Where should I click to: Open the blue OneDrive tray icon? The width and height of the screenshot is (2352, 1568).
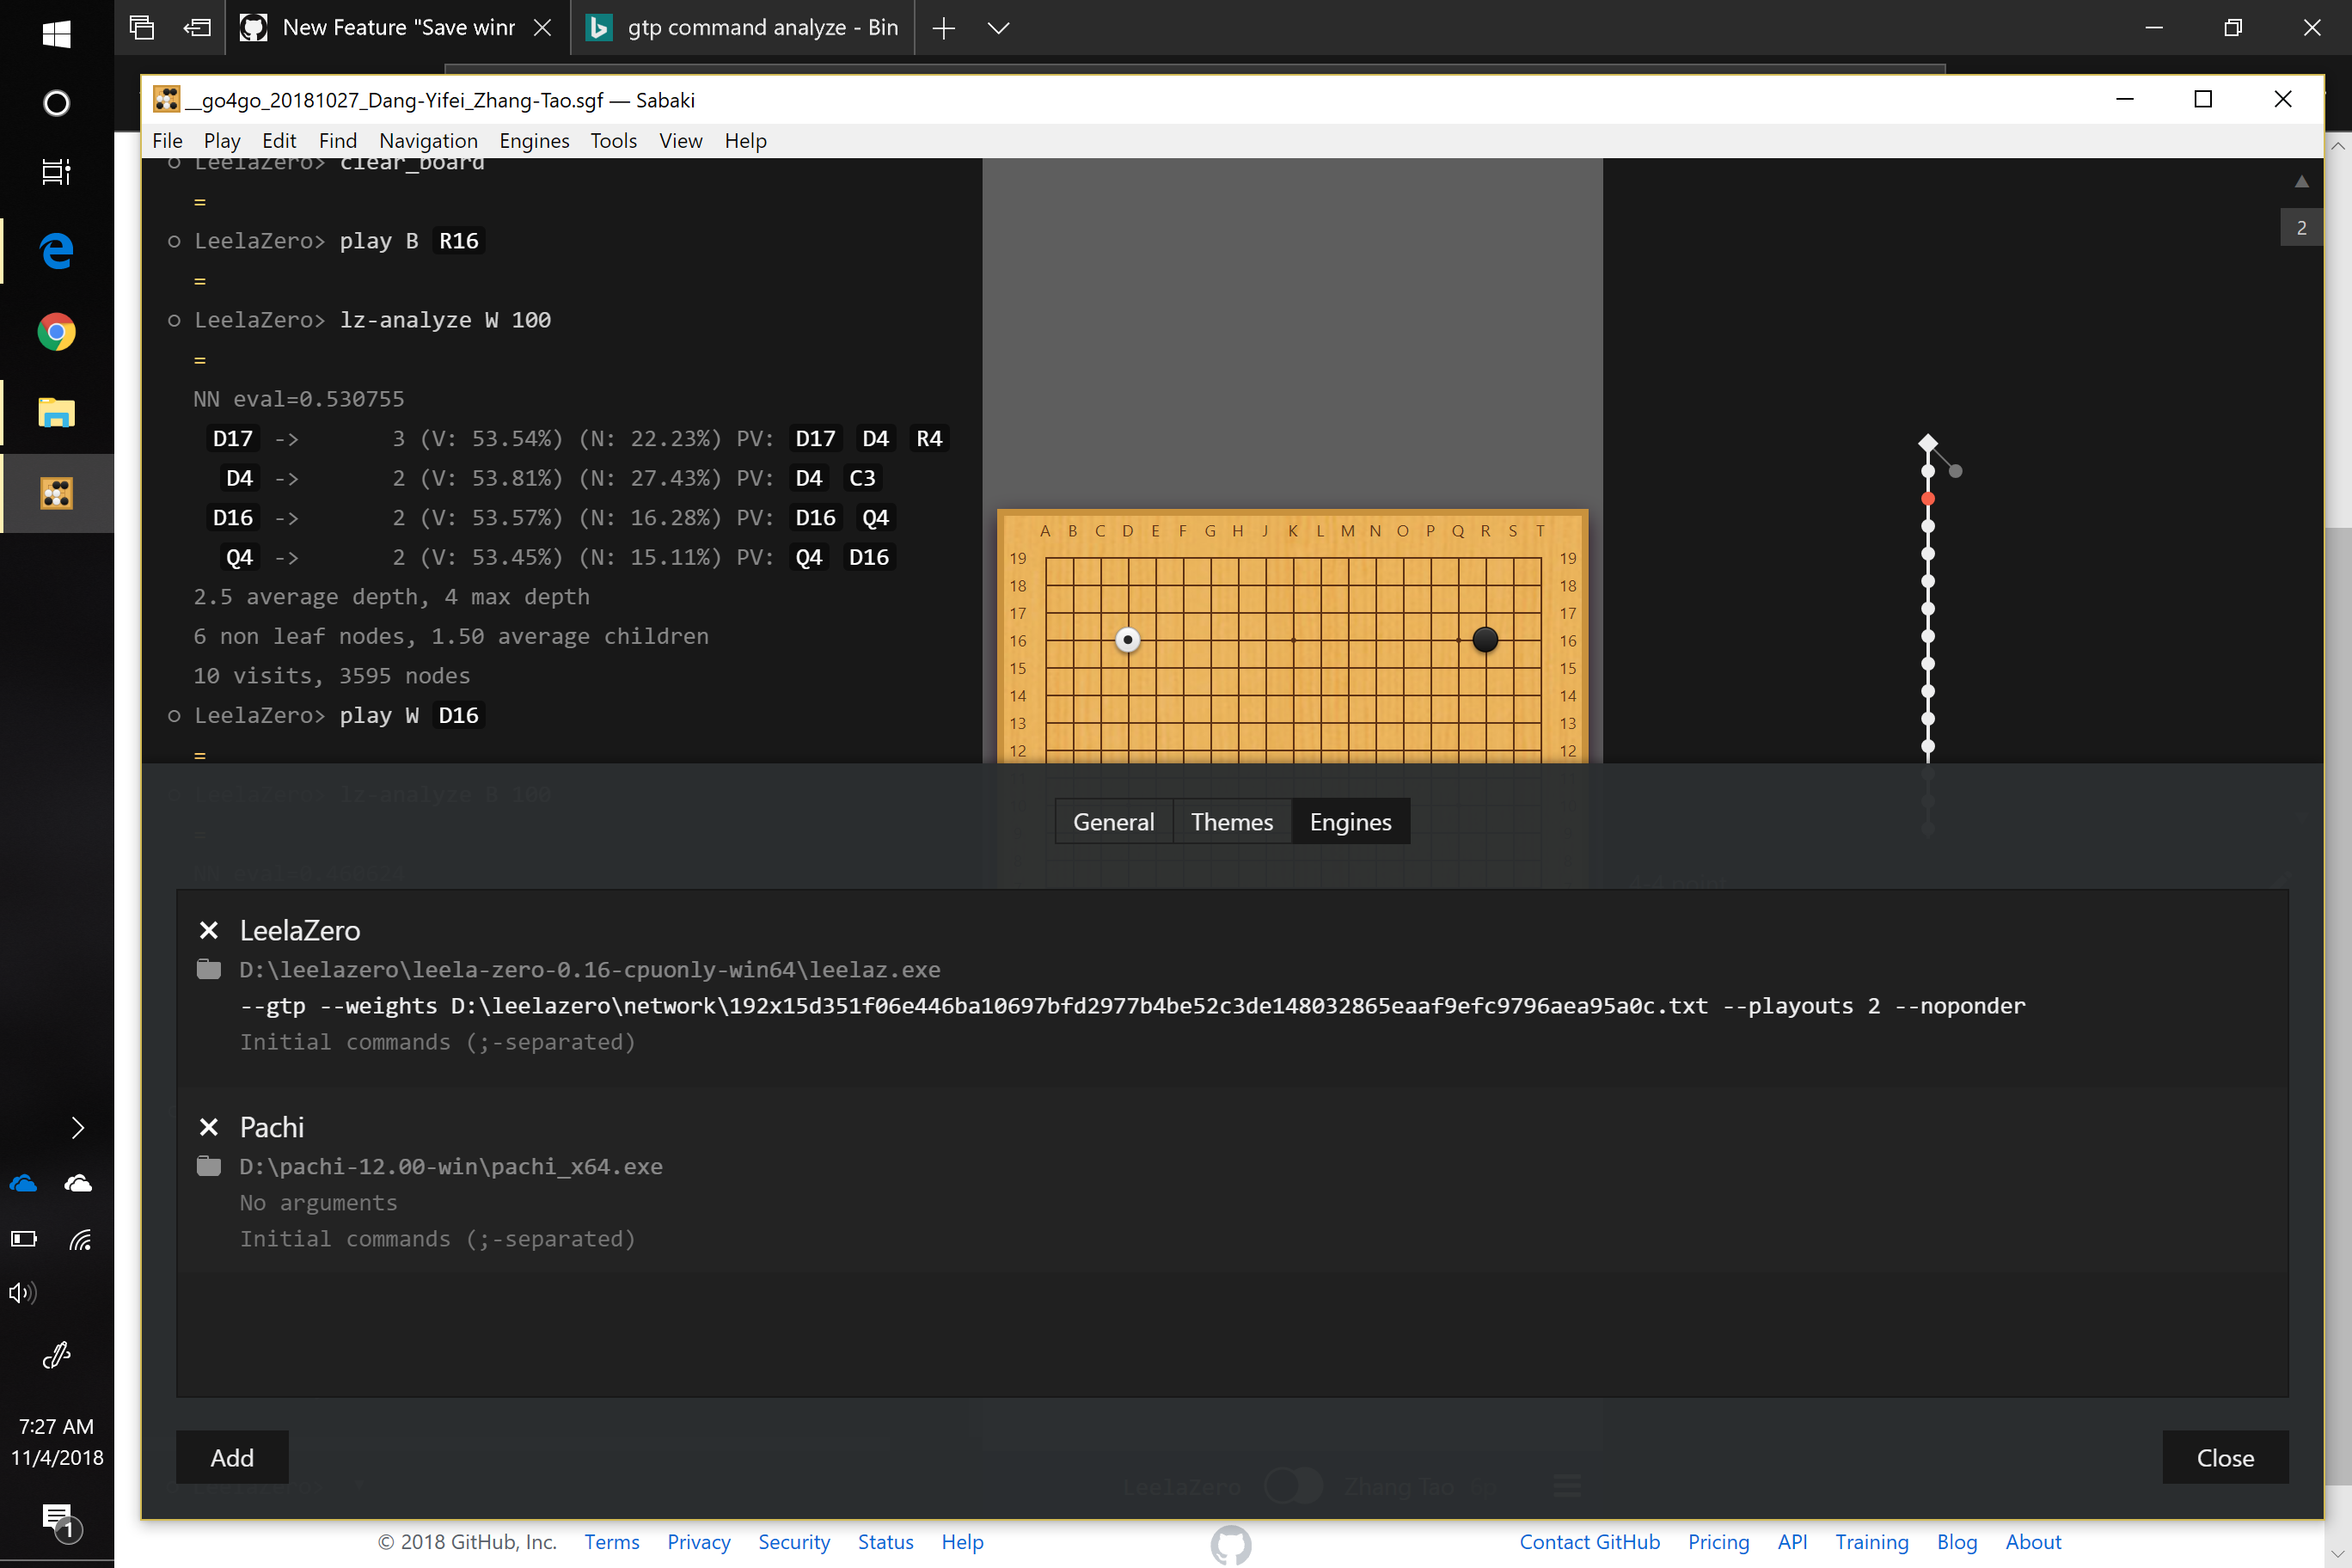(x=24, y=1184)
